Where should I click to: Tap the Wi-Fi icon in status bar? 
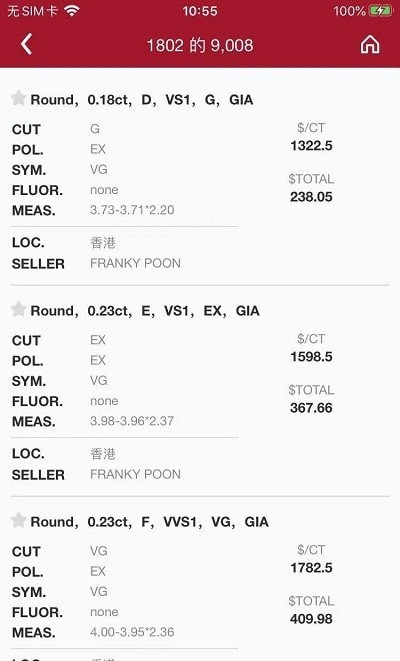click(72, 11)
